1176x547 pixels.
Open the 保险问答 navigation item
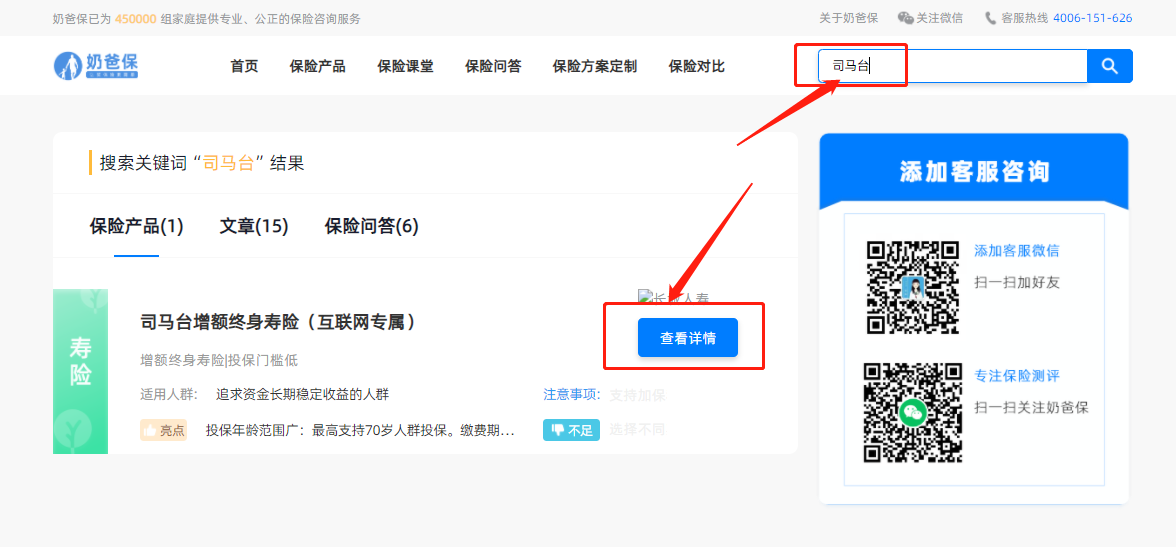[x=494, y=66]
